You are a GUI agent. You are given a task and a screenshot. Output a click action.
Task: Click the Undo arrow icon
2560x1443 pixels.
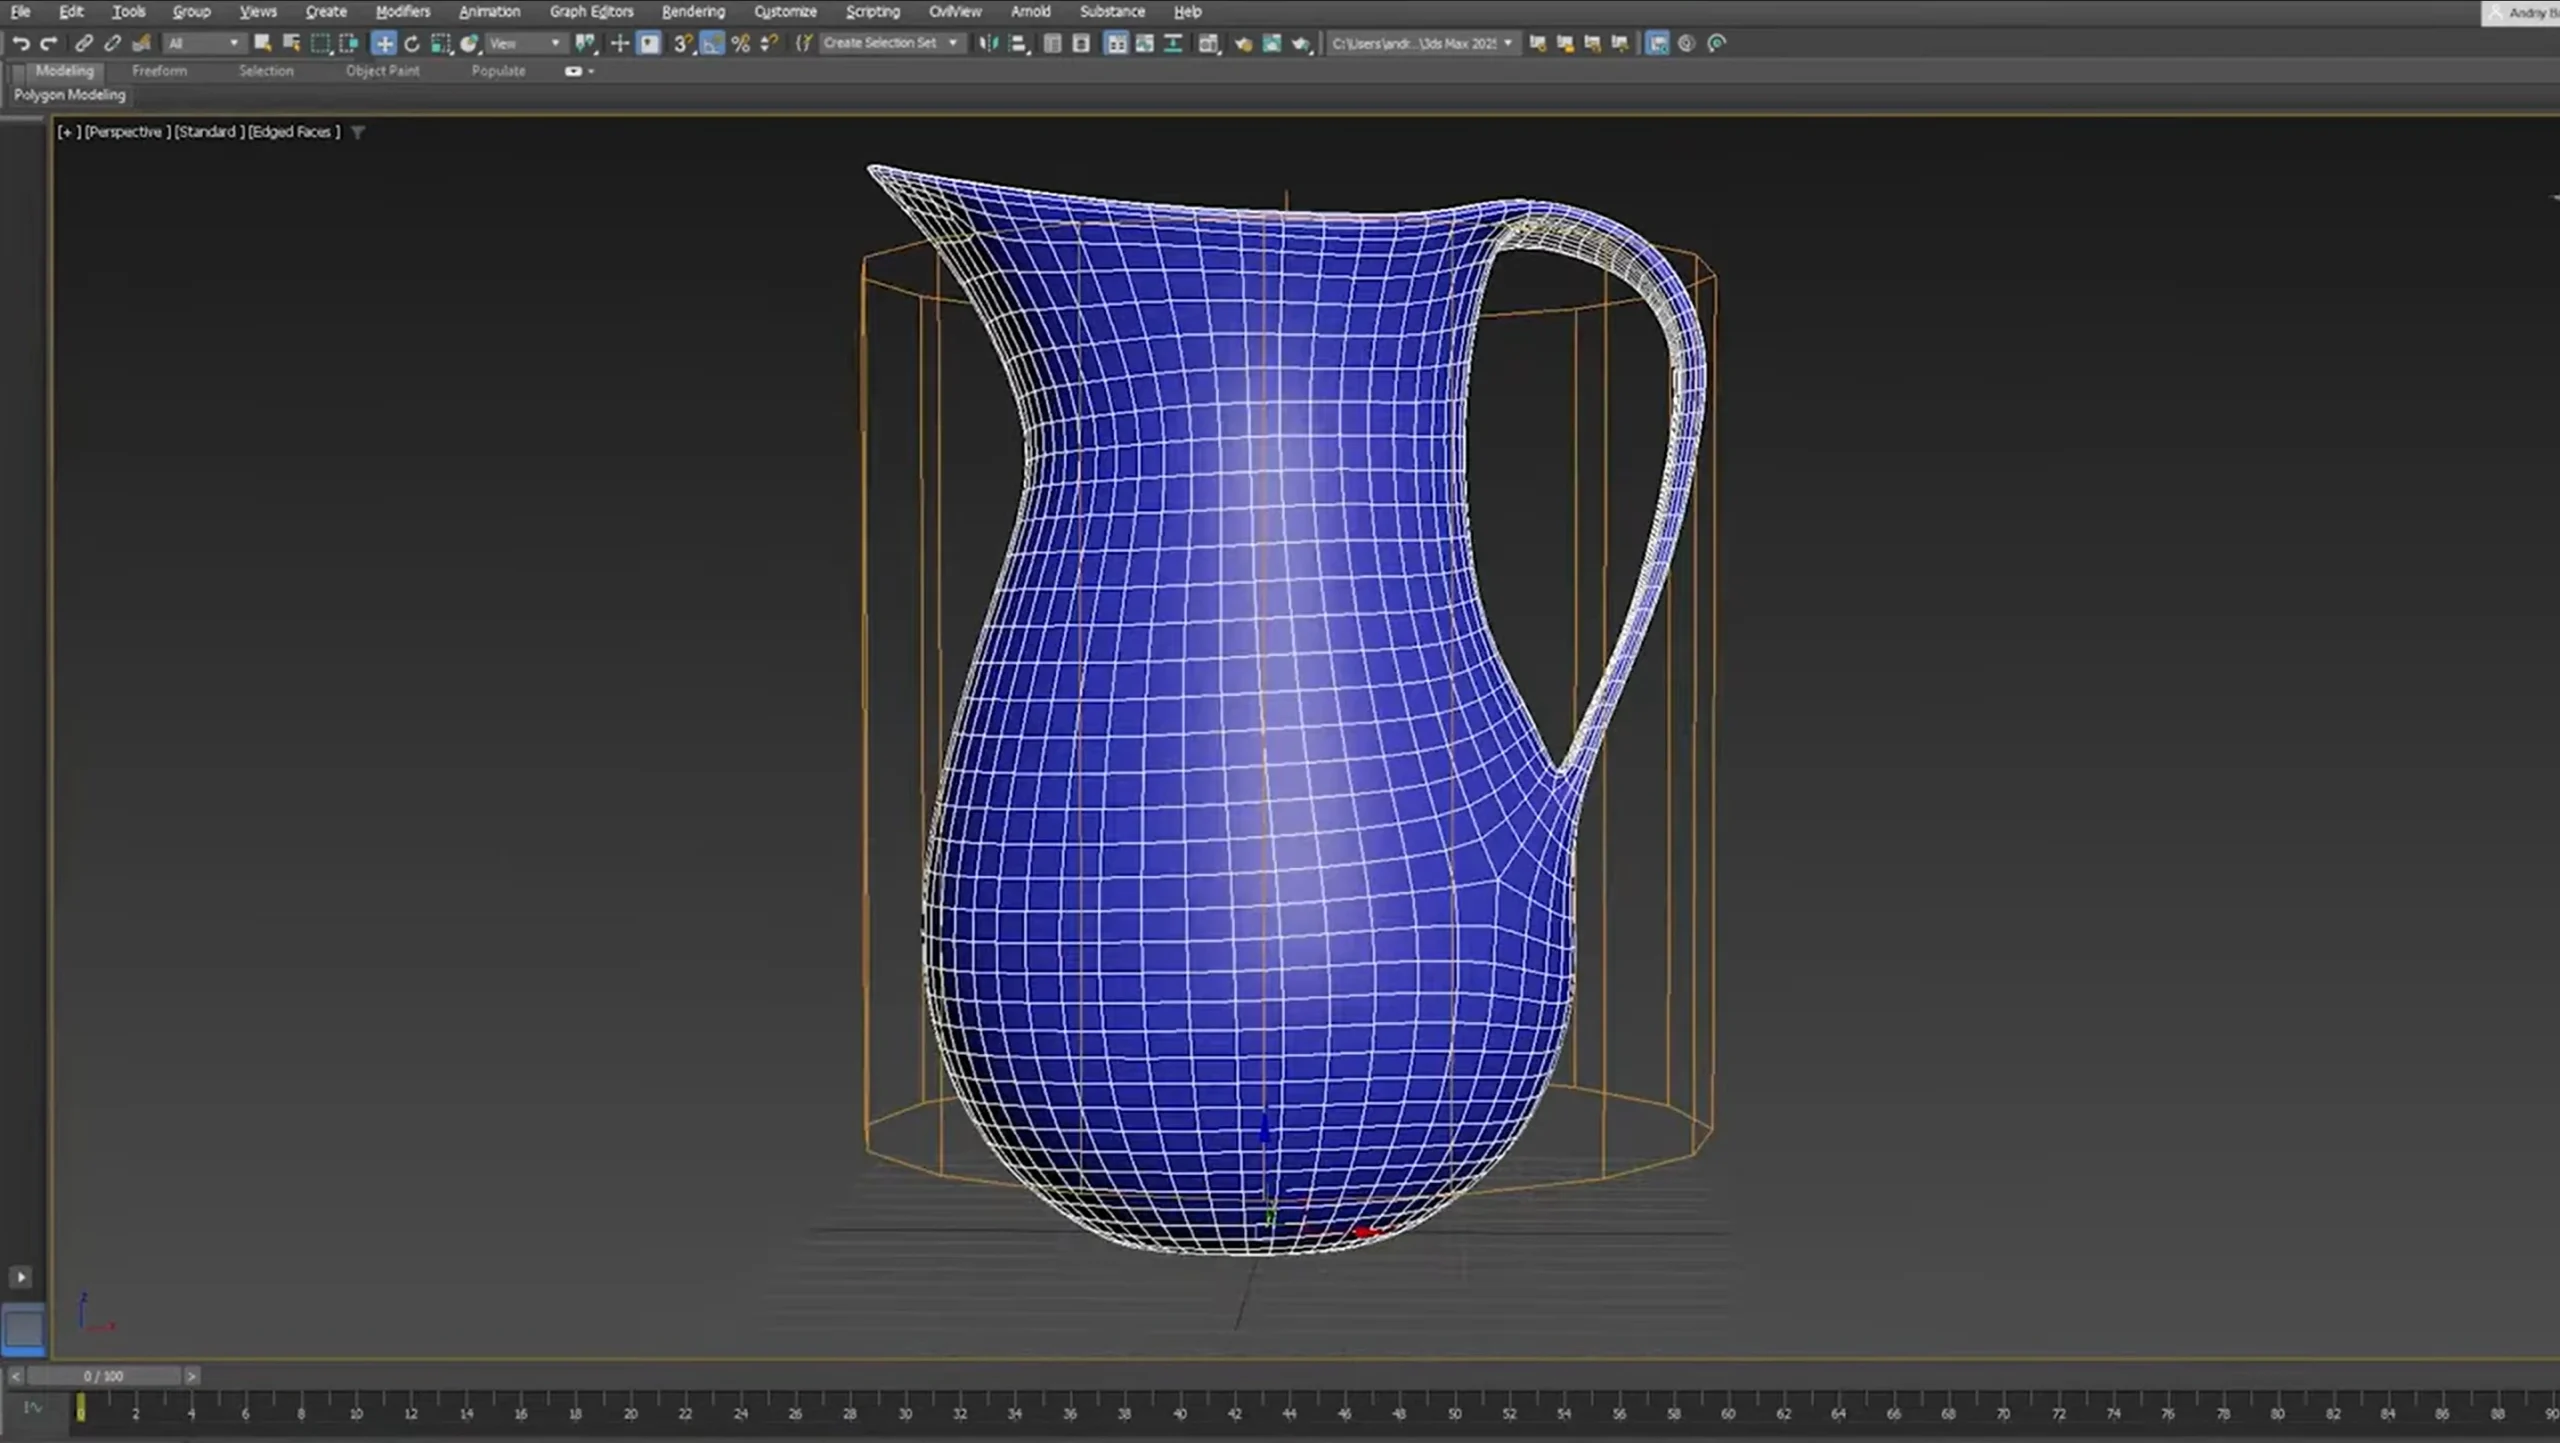20,43
